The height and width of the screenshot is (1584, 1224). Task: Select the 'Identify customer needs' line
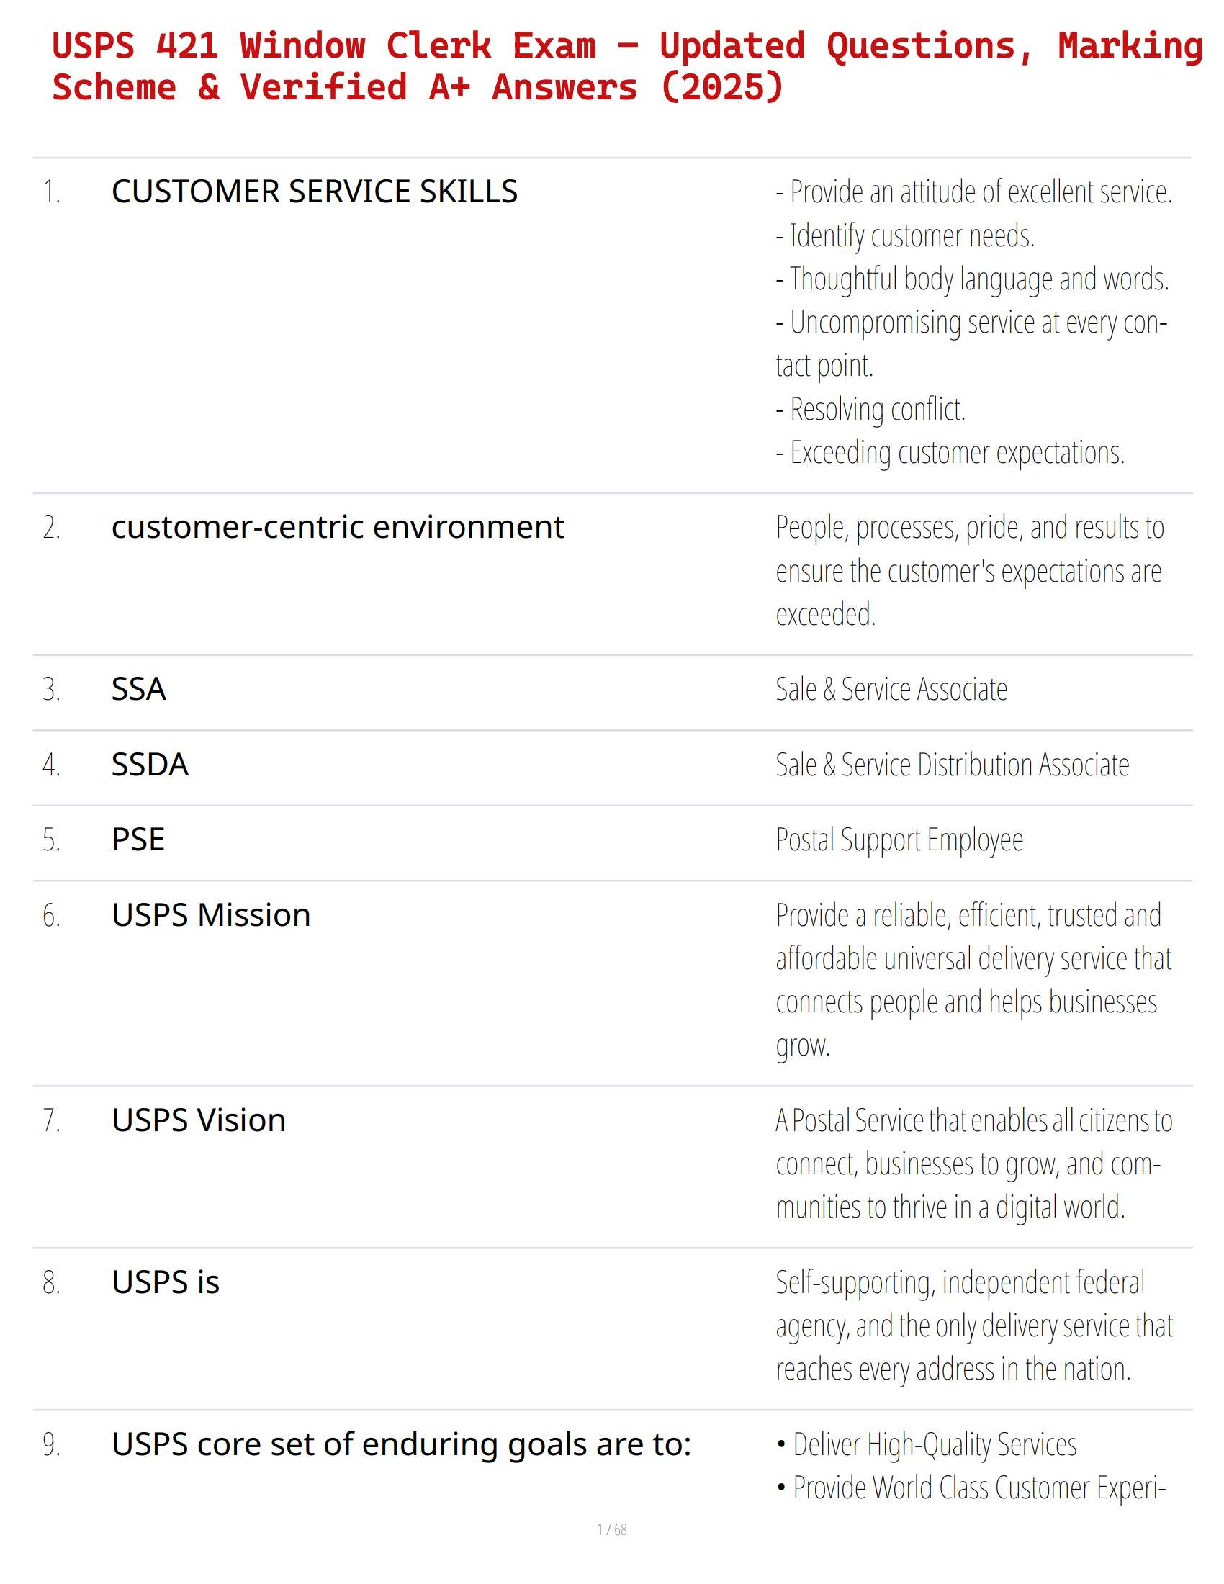905,236
